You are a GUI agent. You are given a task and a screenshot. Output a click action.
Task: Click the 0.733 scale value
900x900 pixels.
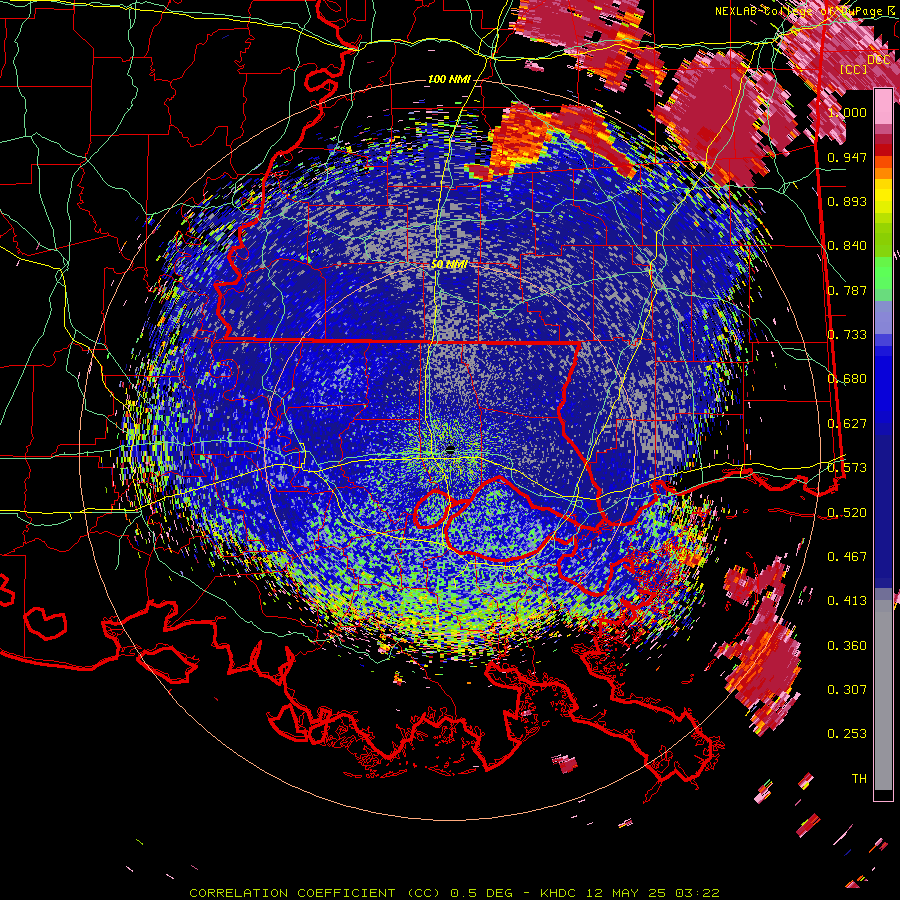tap(847, 335)
